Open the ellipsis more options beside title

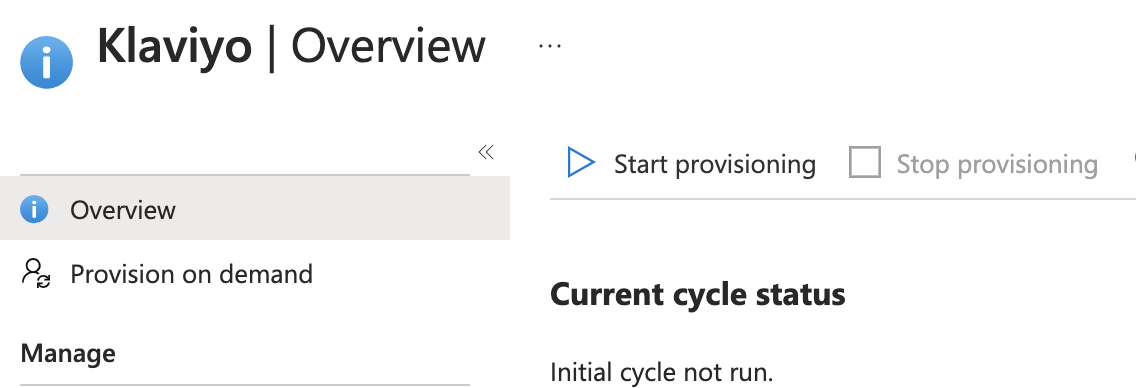coord(550,46)
